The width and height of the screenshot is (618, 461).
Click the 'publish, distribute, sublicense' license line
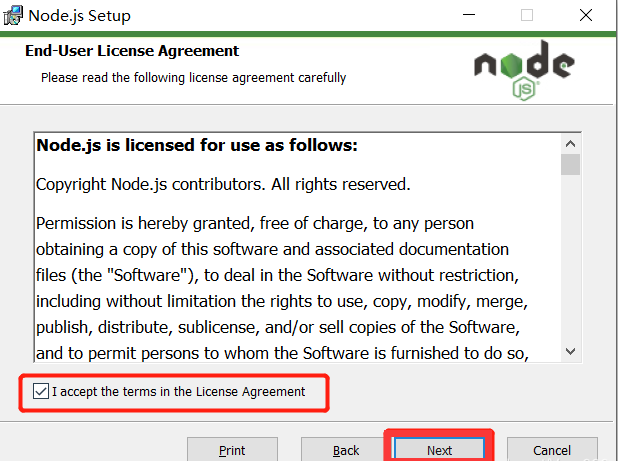tap(278, 327)
